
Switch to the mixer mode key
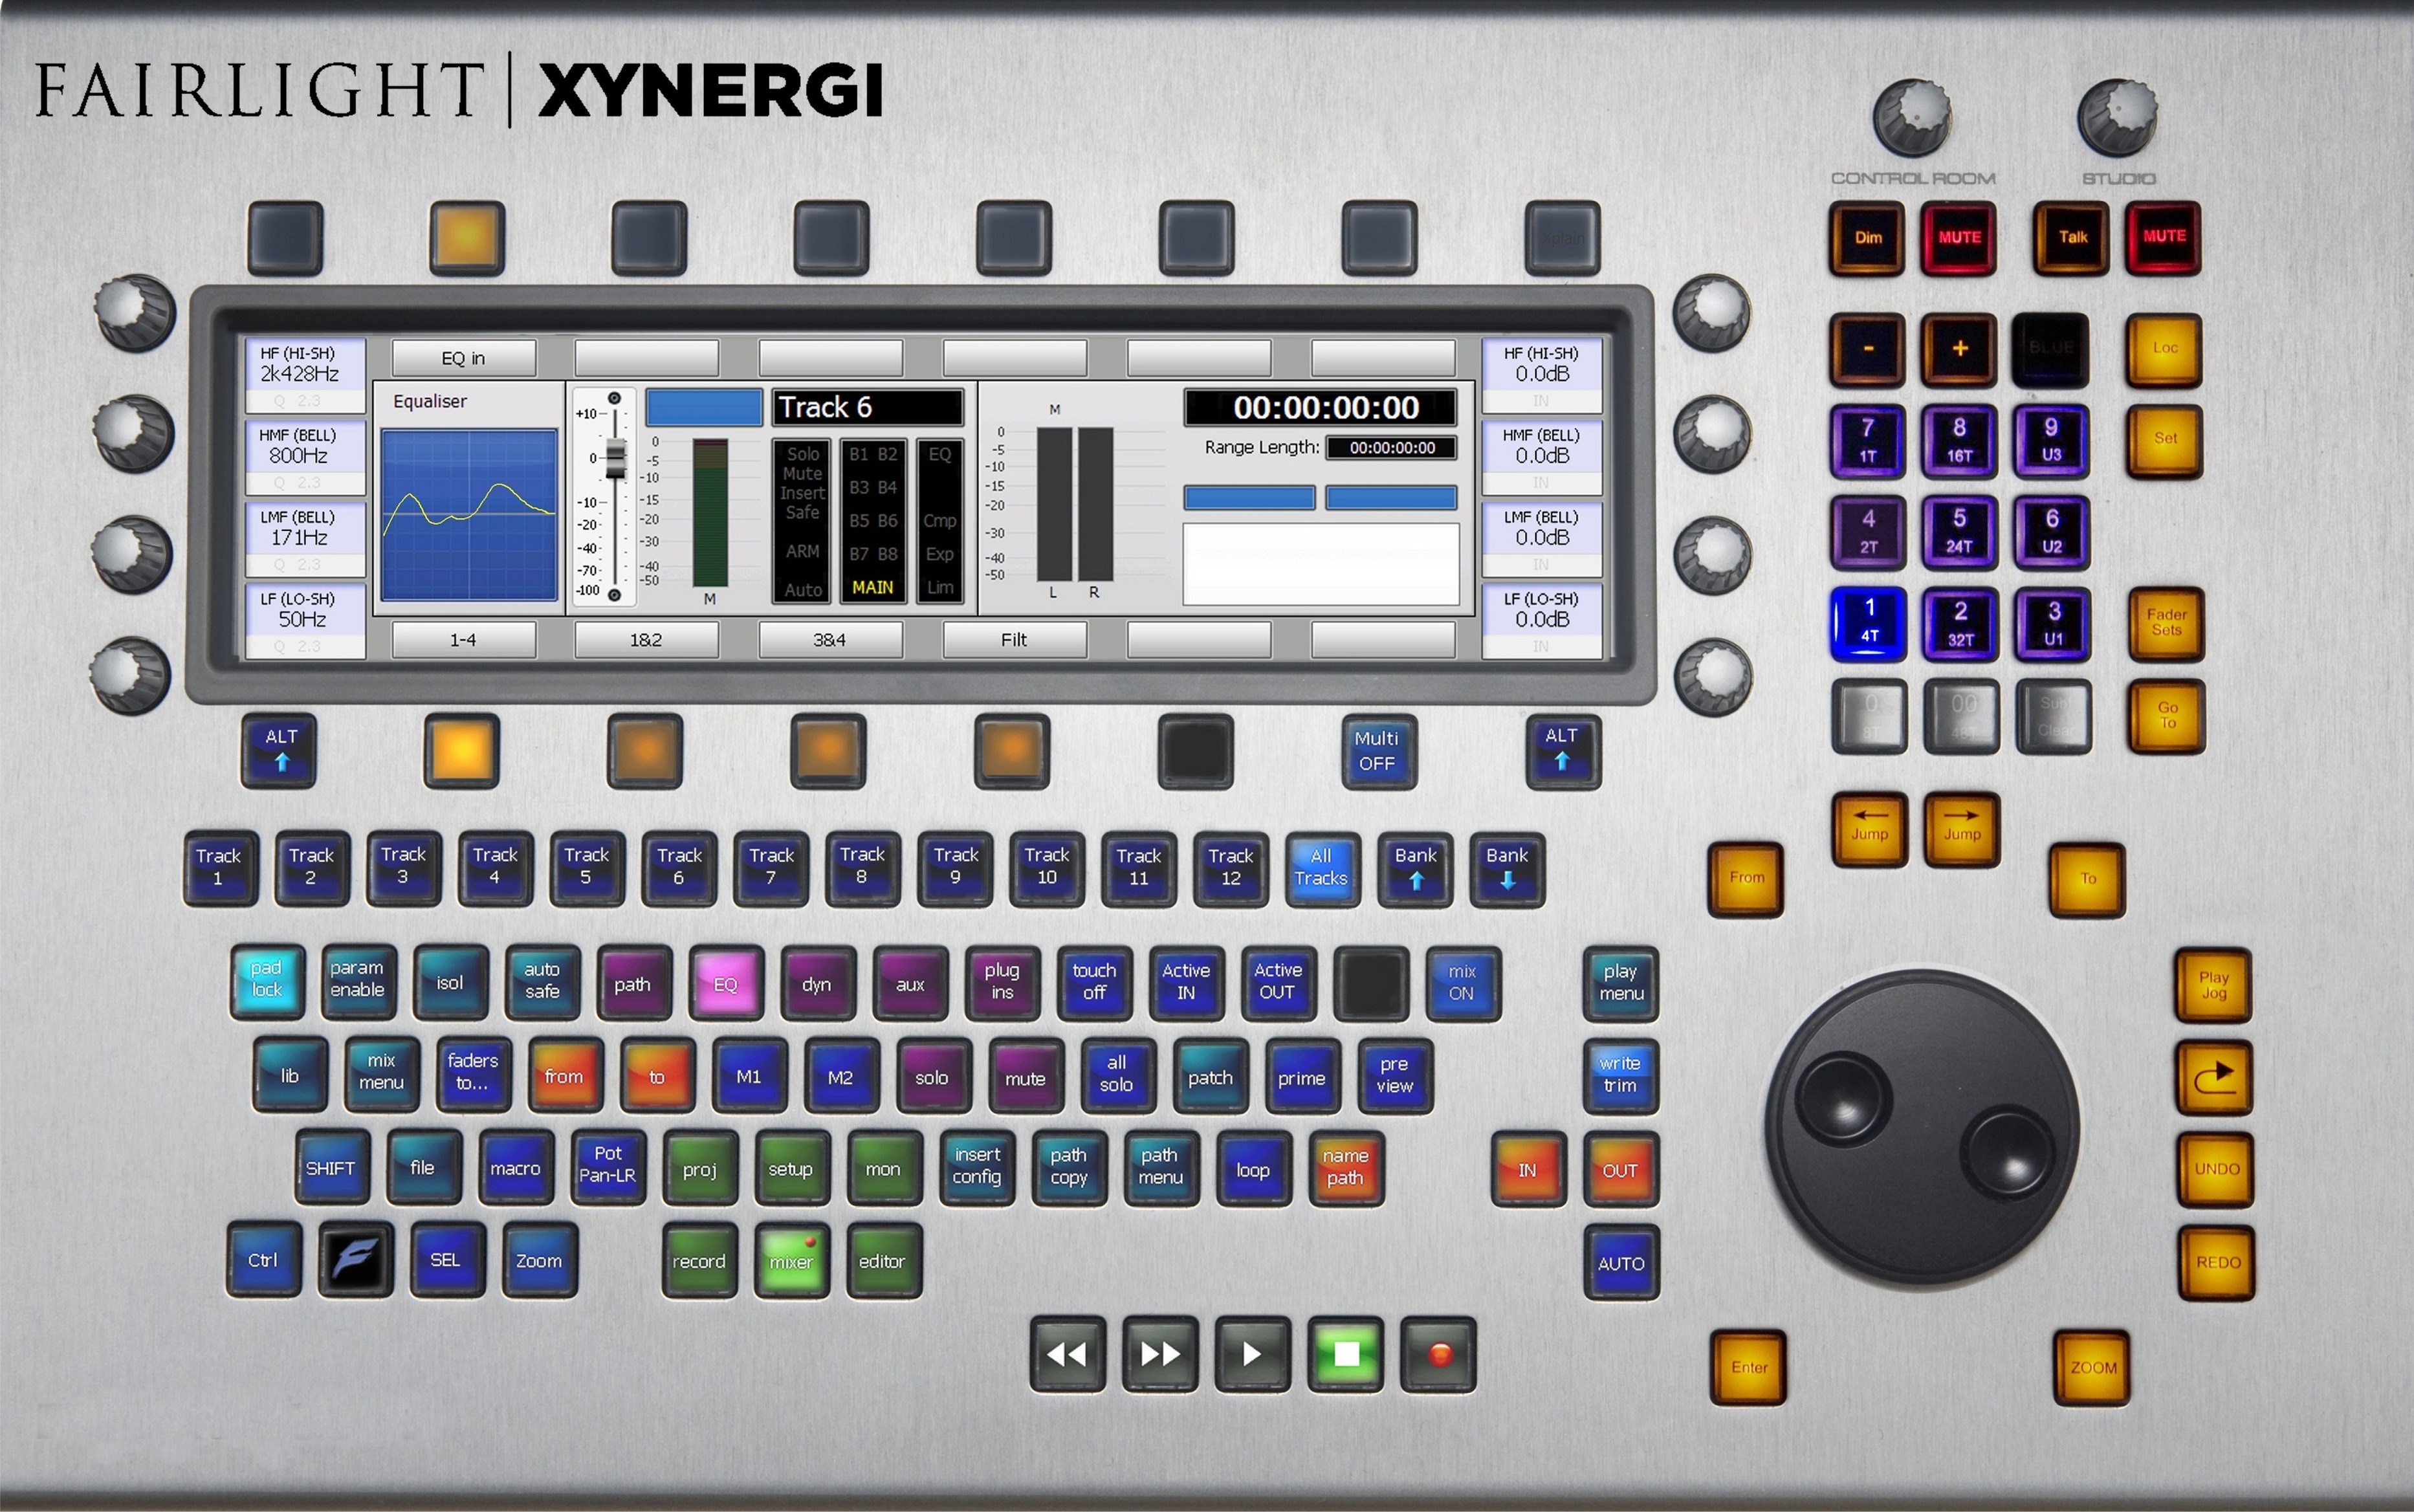[791, 1261]
